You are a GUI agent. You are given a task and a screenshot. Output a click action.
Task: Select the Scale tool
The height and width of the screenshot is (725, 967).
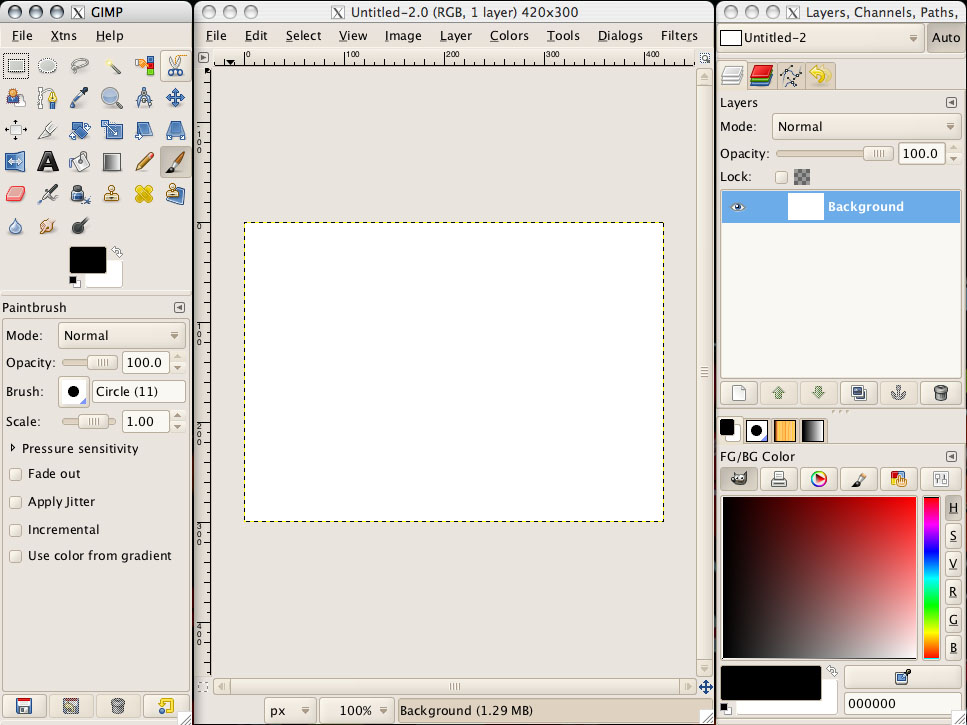pos(112,130)
